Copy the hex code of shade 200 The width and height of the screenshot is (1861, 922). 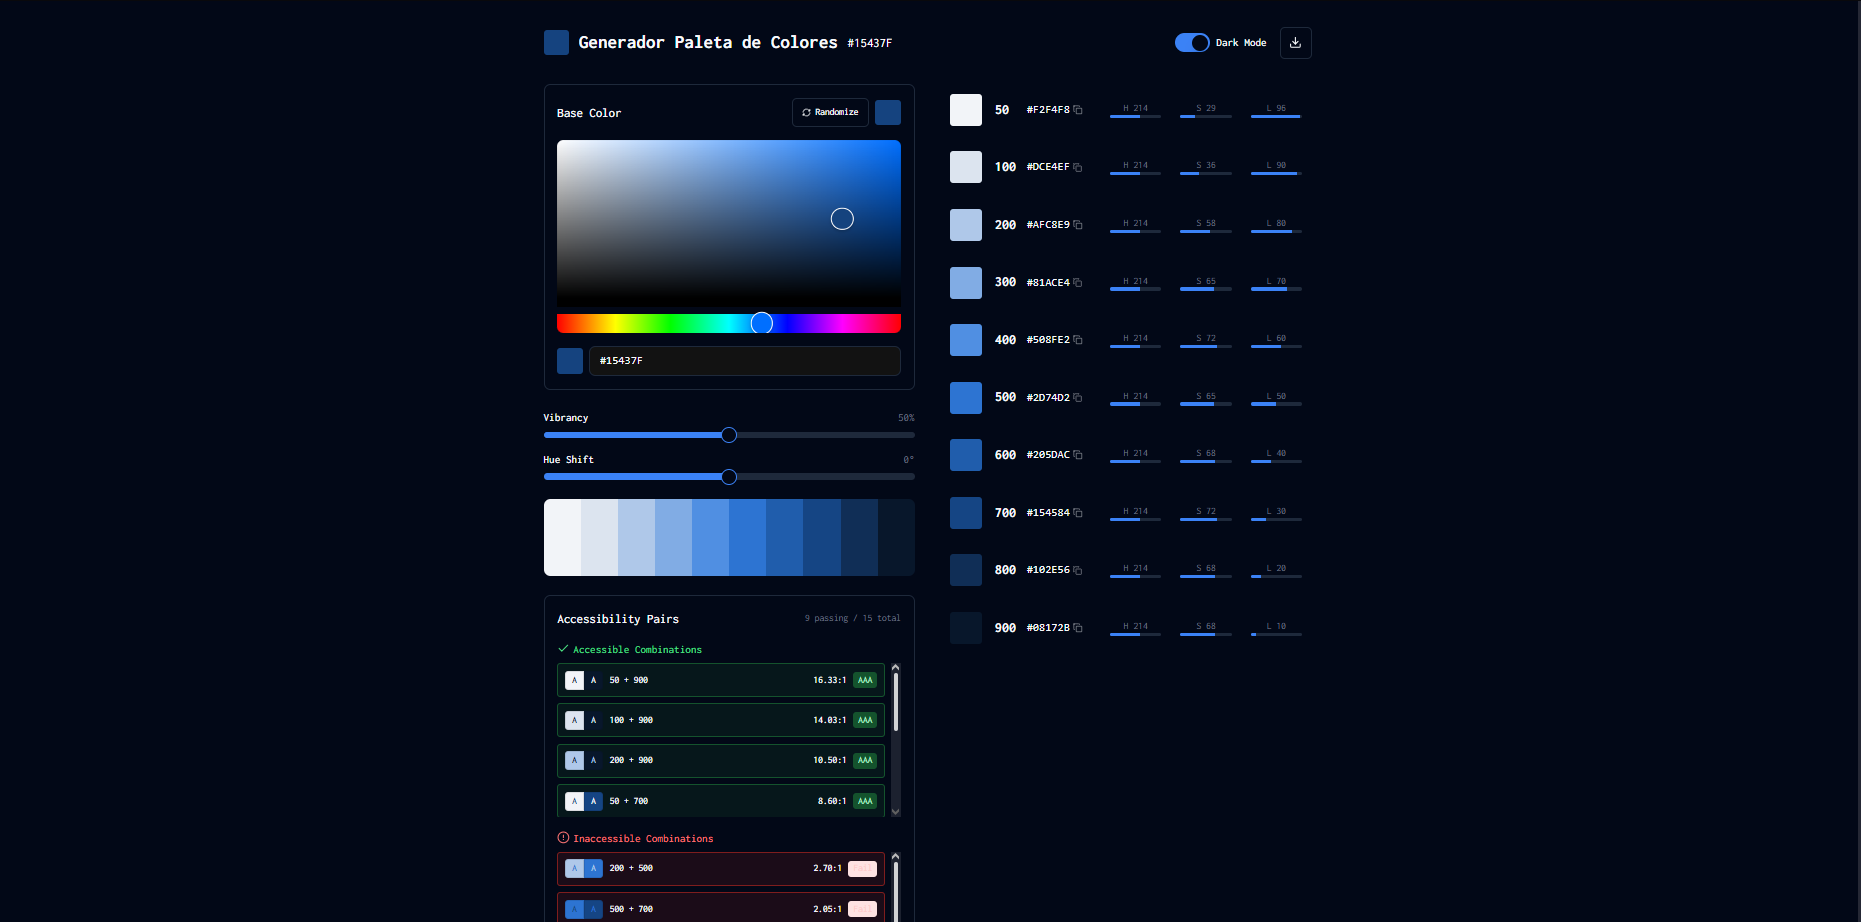click(x=1079, y=225)
